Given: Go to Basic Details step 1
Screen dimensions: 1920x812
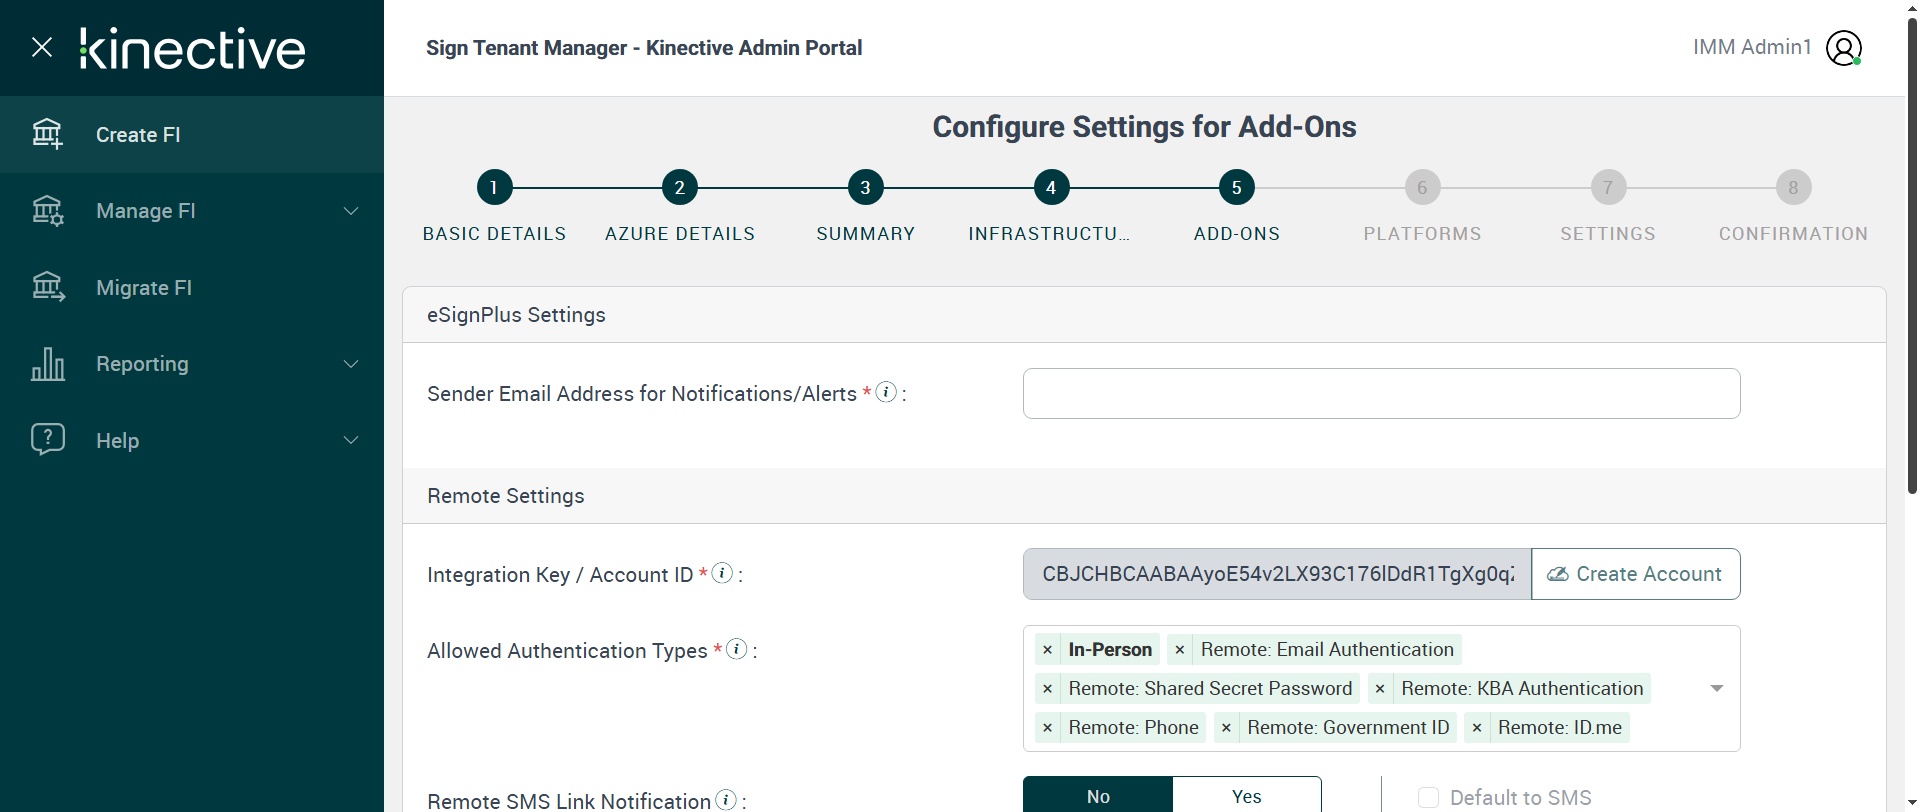Looking at the screenshot, I should click(494, 187).
